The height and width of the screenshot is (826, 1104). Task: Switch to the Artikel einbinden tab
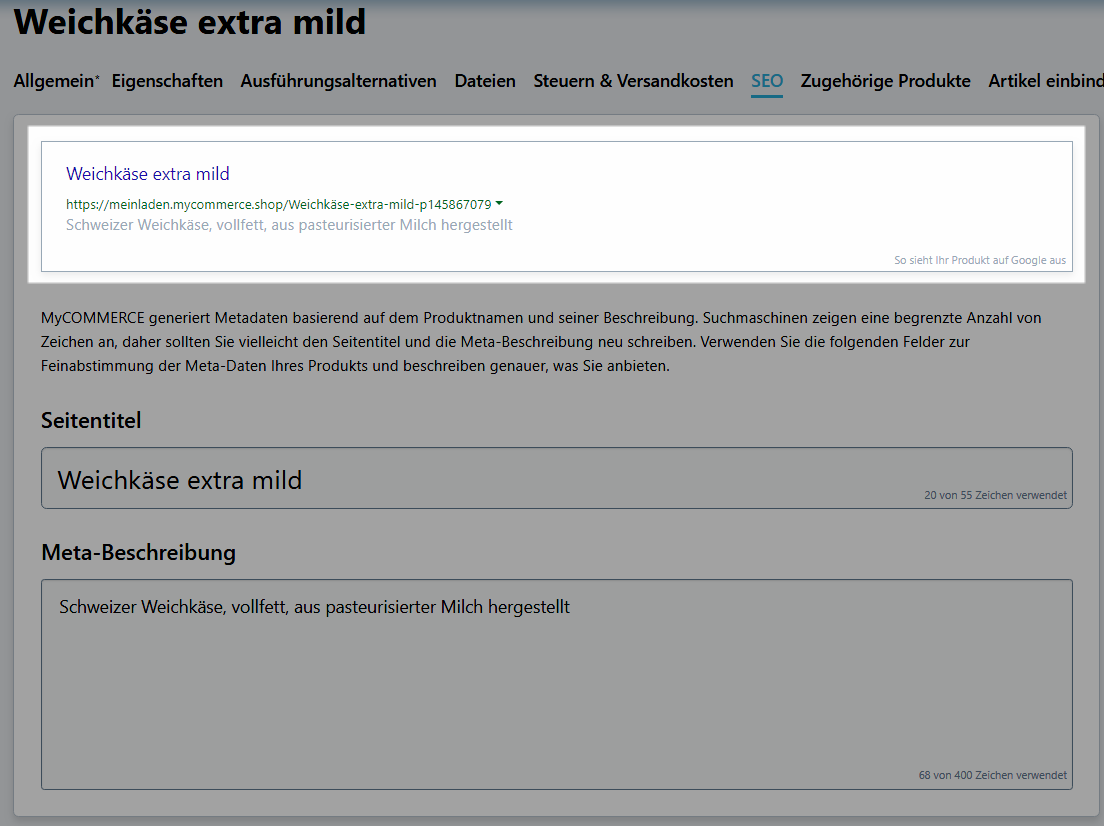(x=1045, y=81)
